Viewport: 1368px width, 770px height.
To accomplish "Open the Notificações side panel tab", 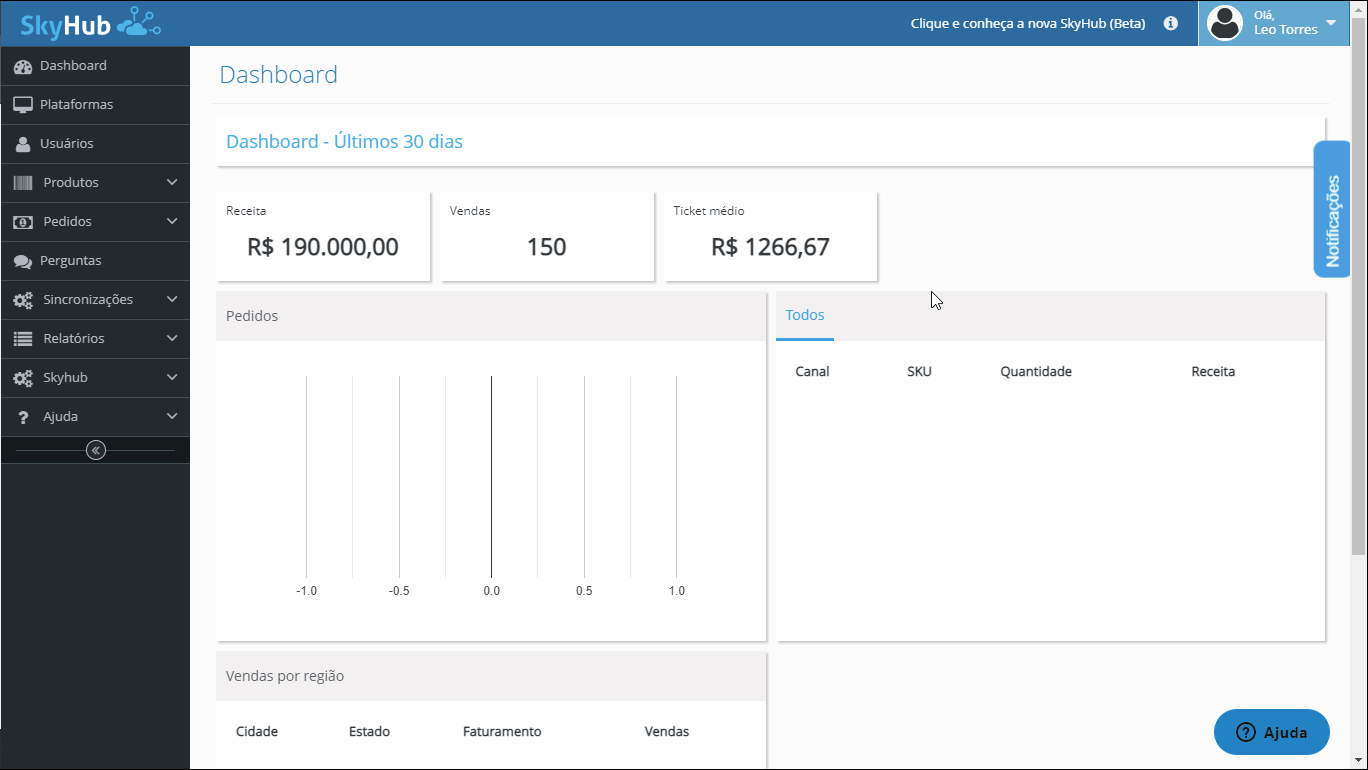I will coord(1331,209).
